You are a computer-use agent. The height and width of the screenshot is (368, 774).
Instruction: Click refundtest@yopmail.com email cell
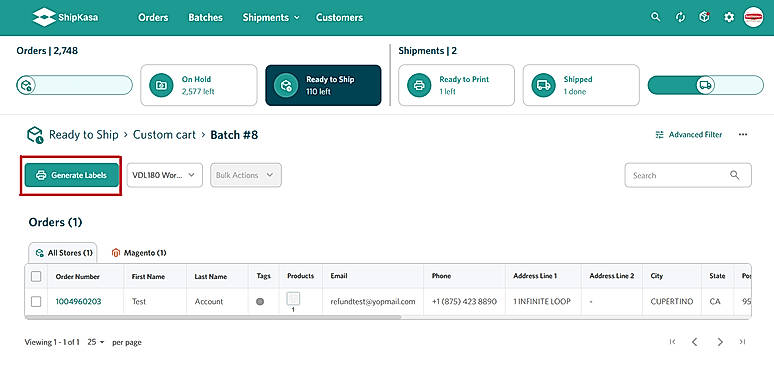373,301
